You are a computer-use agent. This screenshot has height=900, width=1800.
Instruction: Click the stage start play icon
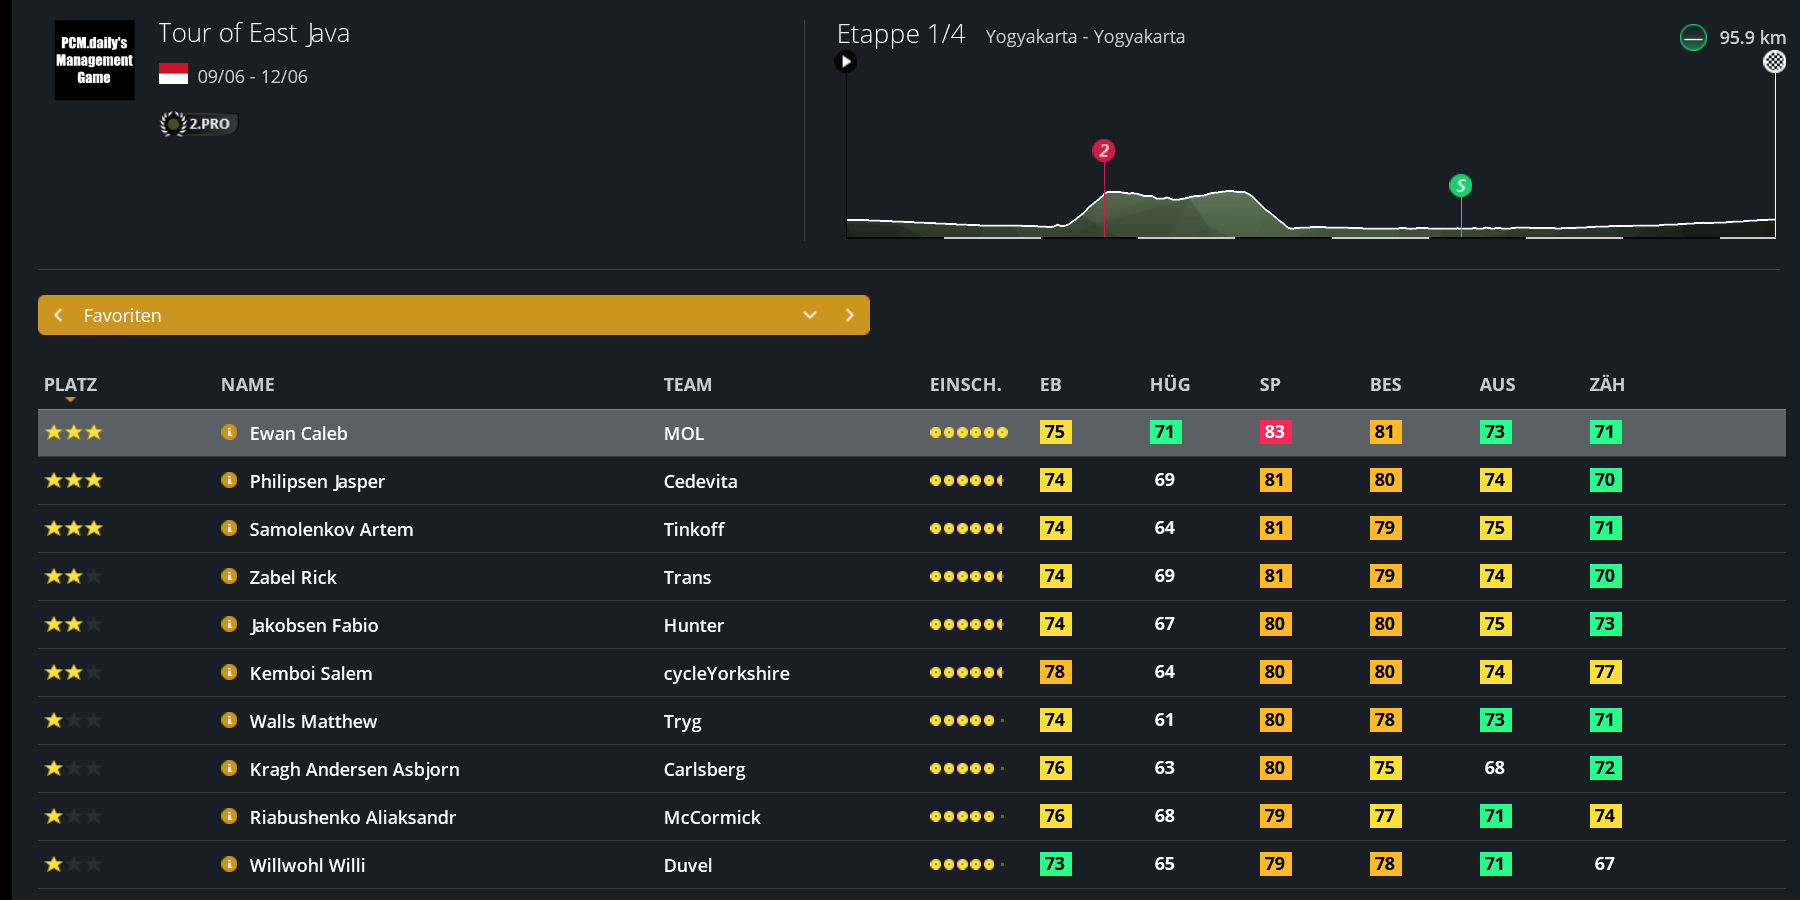tap(846, 62)
